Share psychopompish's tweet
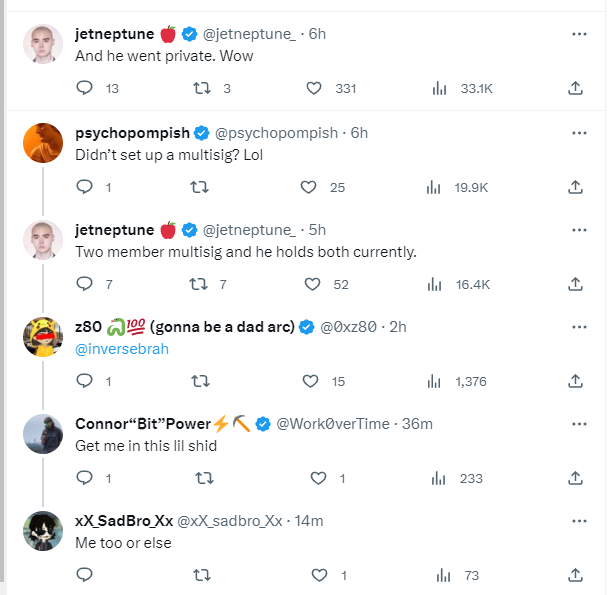 [x=575, y=186]
